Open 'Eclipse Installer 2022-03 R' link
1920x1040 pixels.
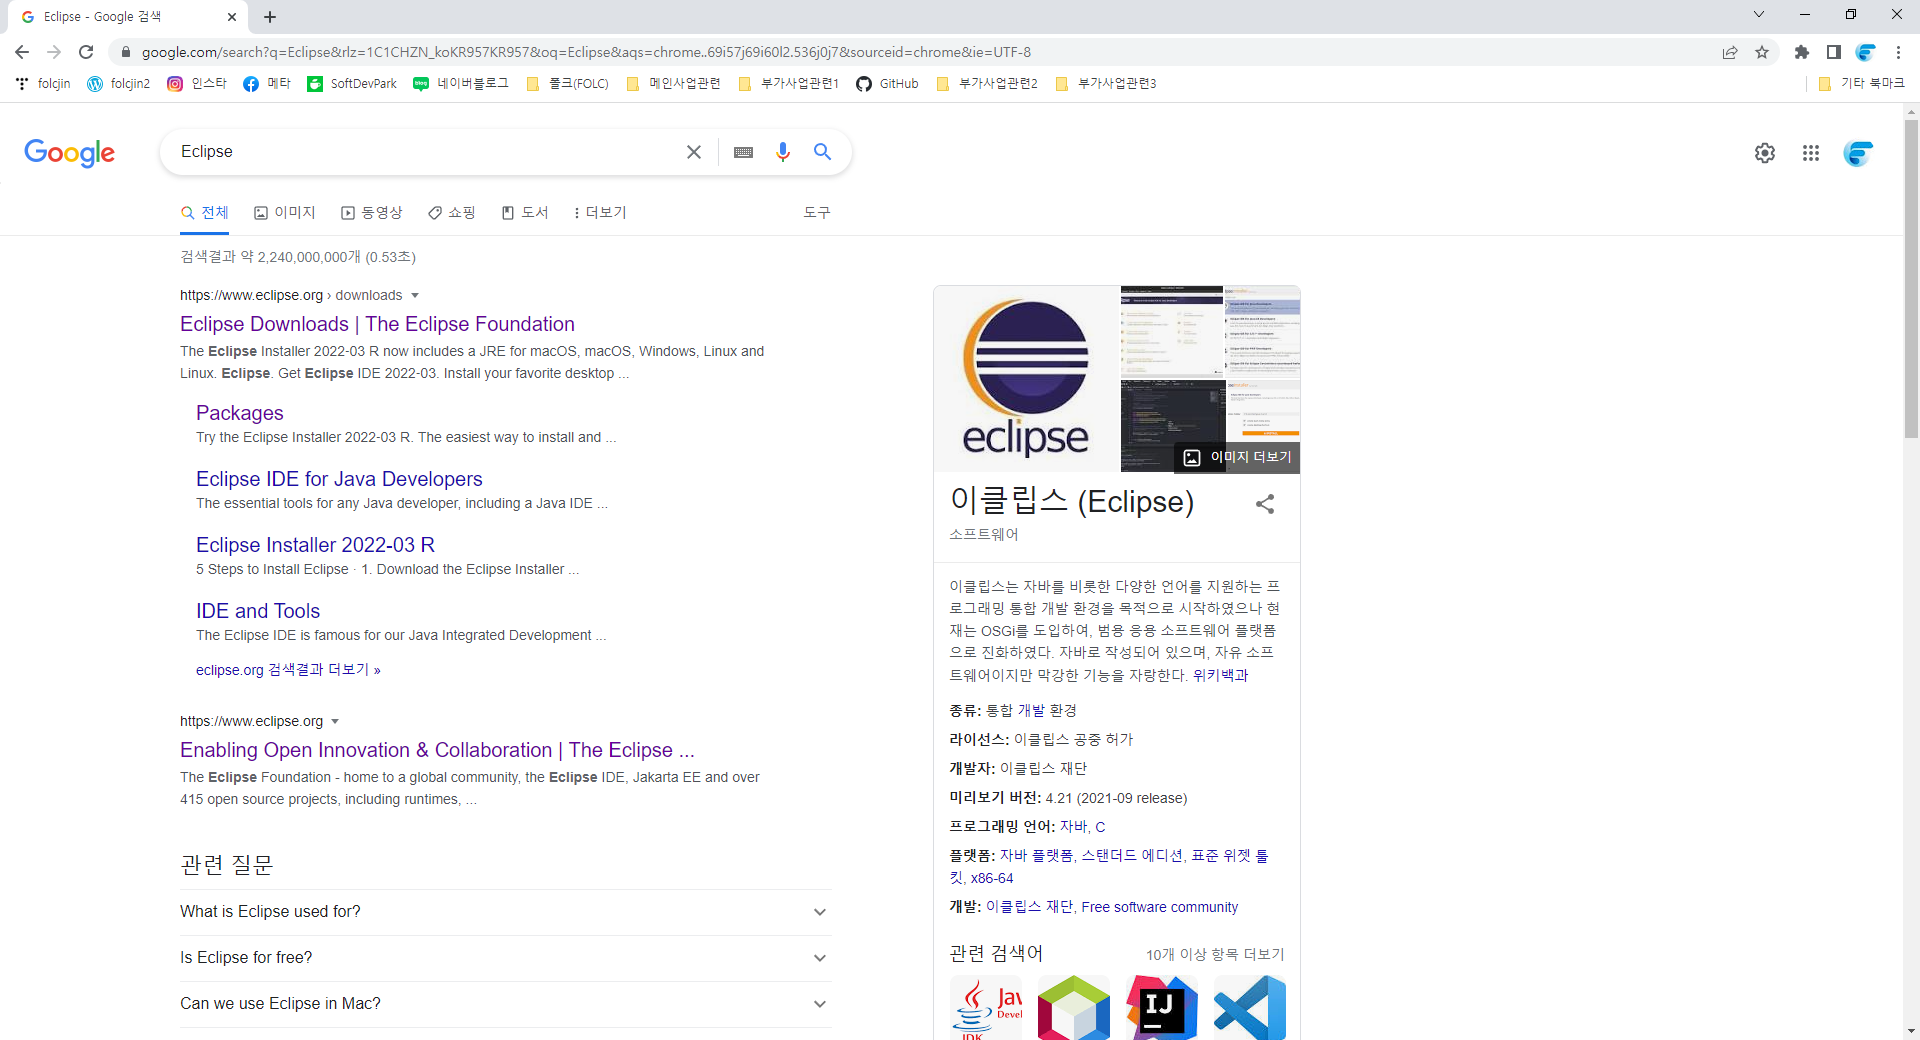[315, 545]
